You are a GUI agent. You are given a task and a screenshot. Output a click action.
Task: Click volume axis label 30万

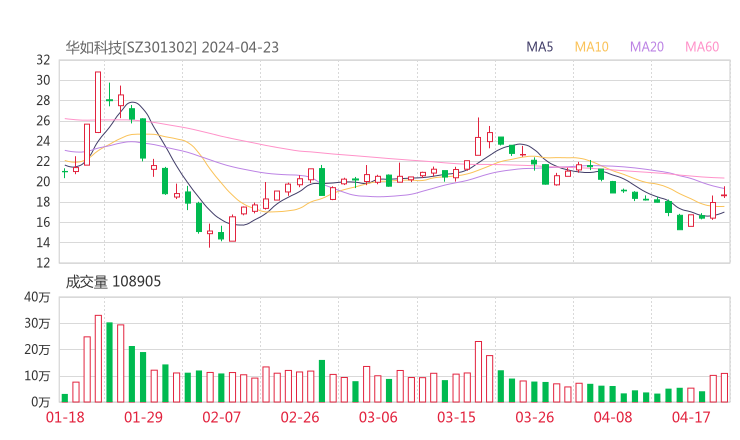point(37,323)
